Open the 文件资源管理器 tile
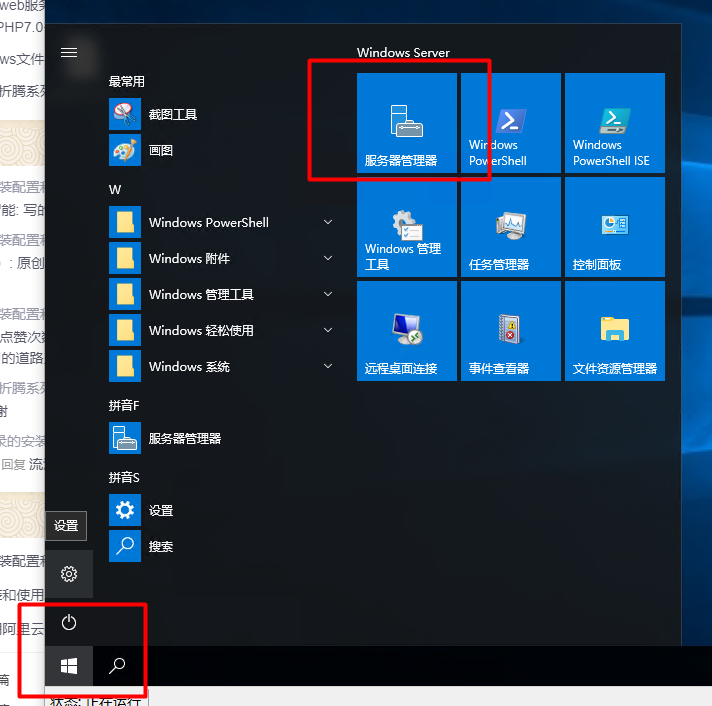The width and height of the screenshot is (712, 706). click(615, 331)
